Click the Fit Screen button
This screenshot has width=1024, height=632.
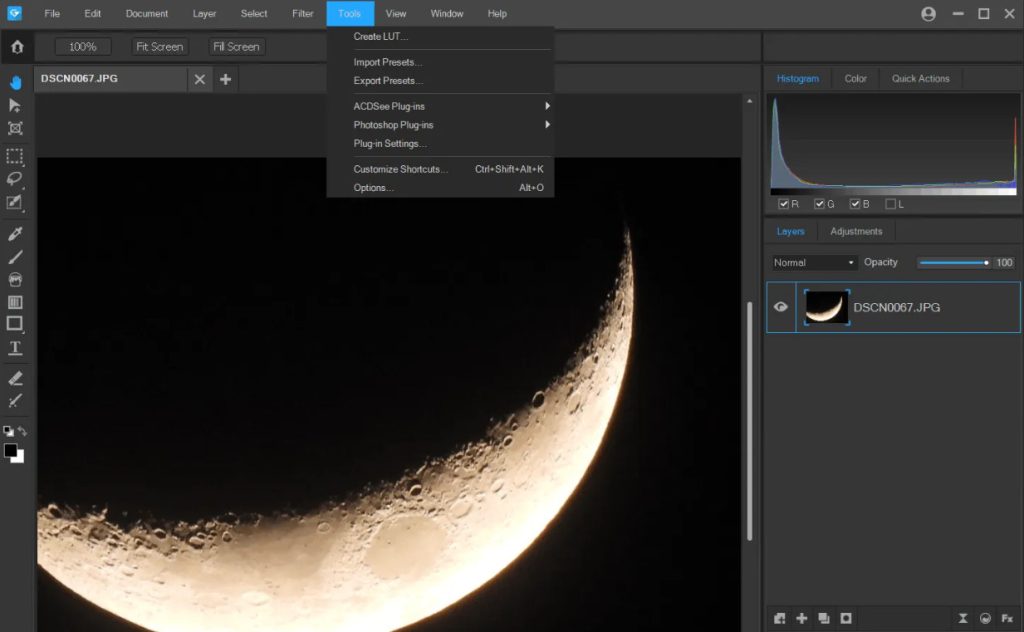[x=159, y=46]
